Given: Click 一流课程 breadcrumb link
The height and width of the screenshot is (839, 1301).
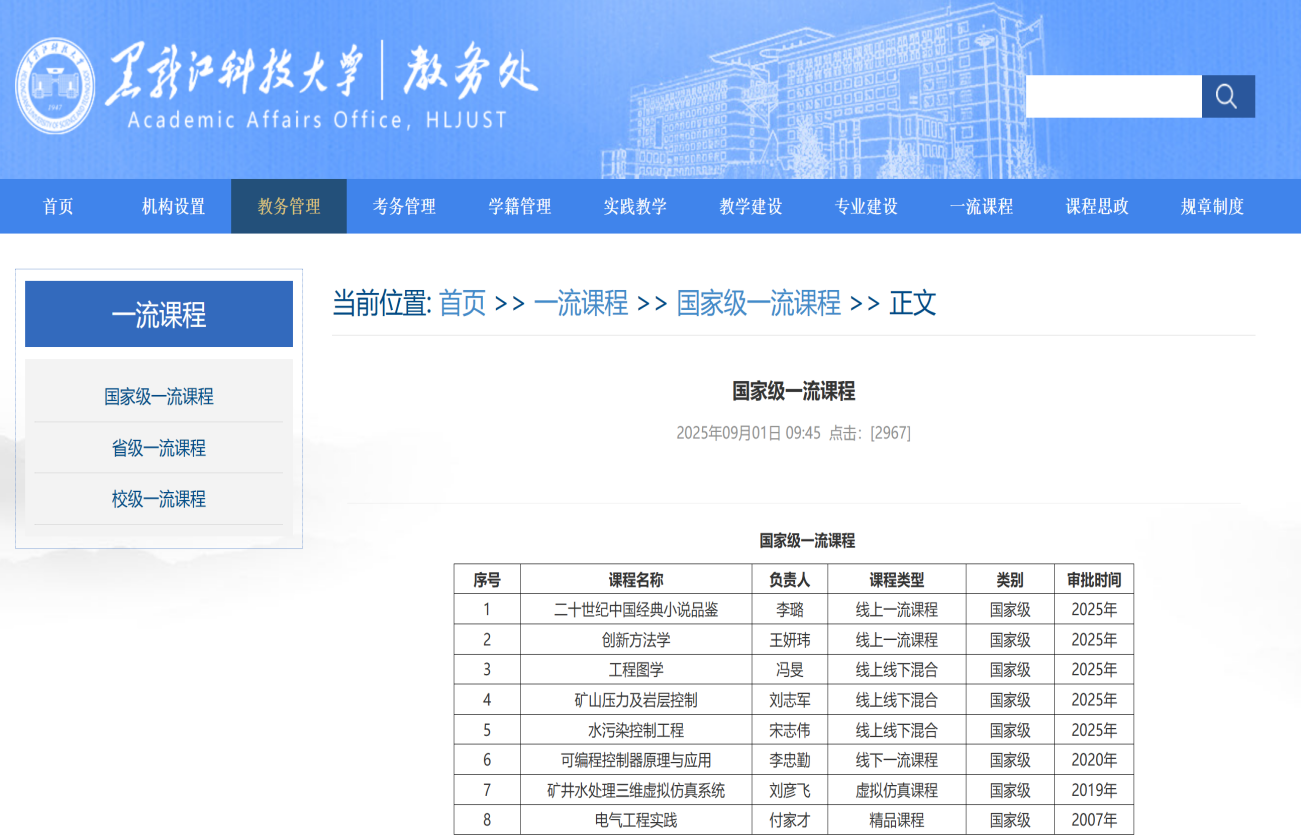Looking at the screenshot, I should click(x=580, y=303).
